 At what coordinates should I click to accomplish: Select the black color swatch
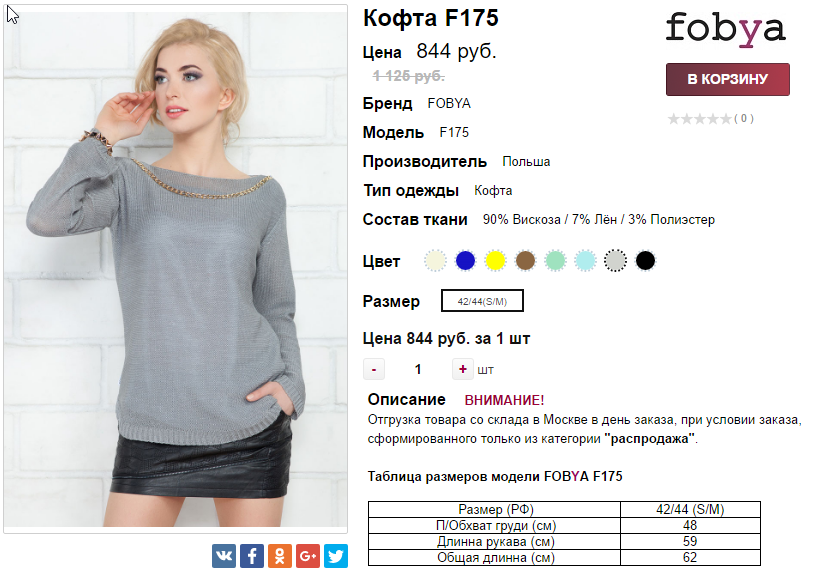tap(646, 260)
